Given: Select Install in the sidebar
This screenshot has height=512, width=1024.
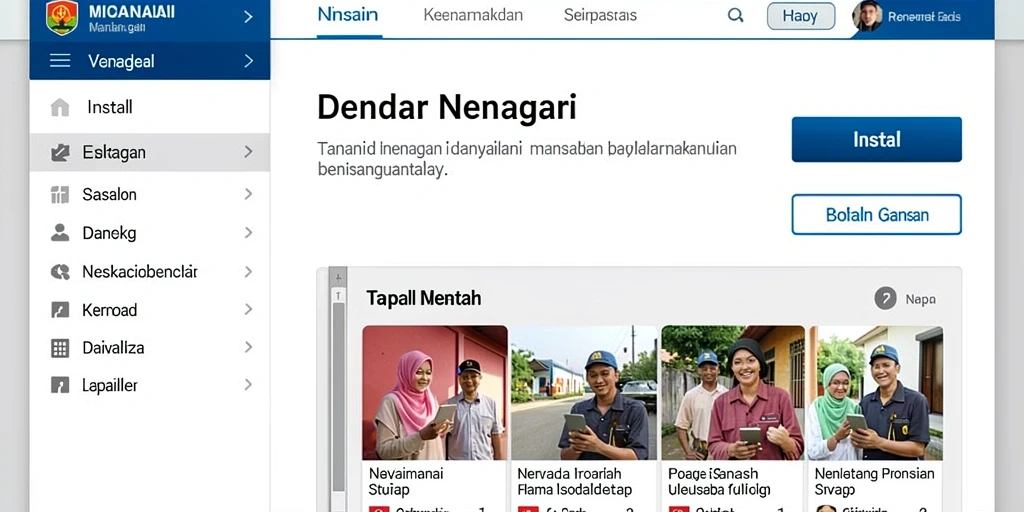Looking at the screenshot, I should (150, 107).
